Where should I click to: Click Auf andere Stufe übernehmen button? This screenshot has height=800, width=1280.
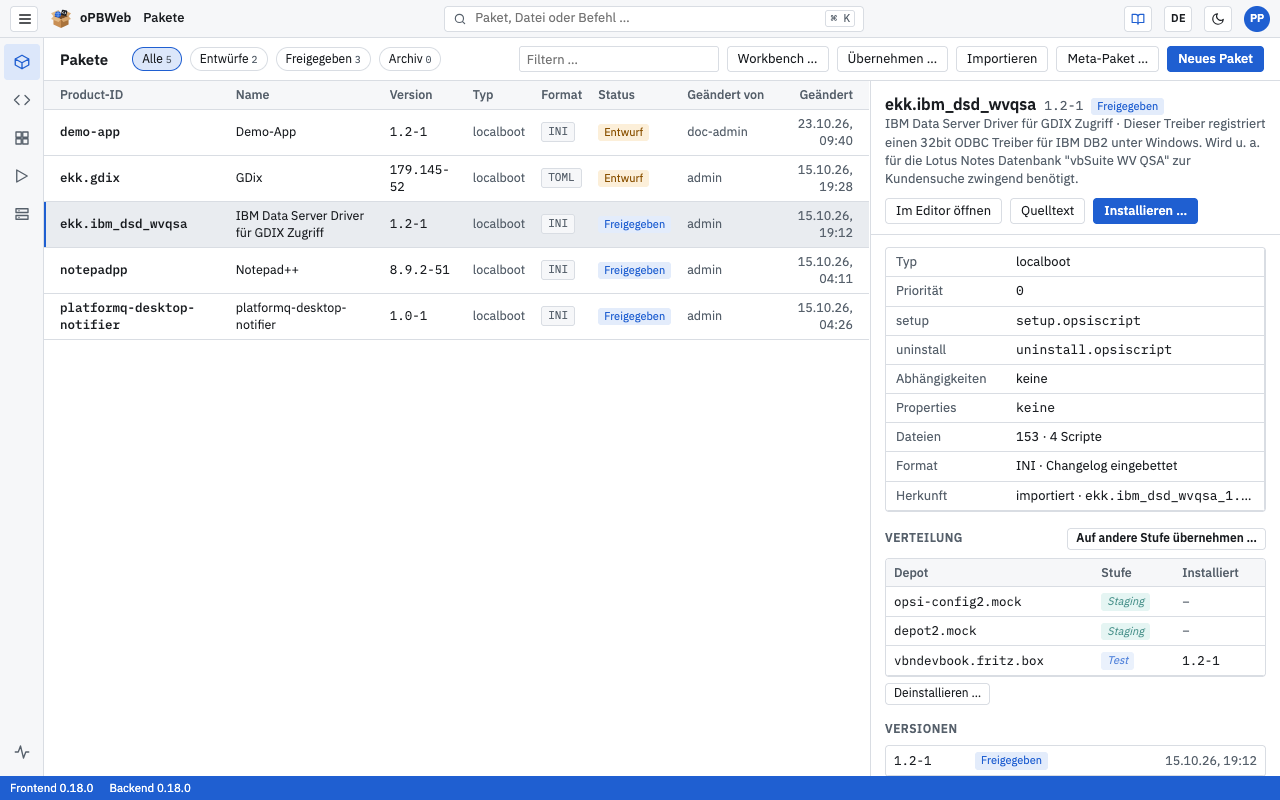[x=1166, y=538]
